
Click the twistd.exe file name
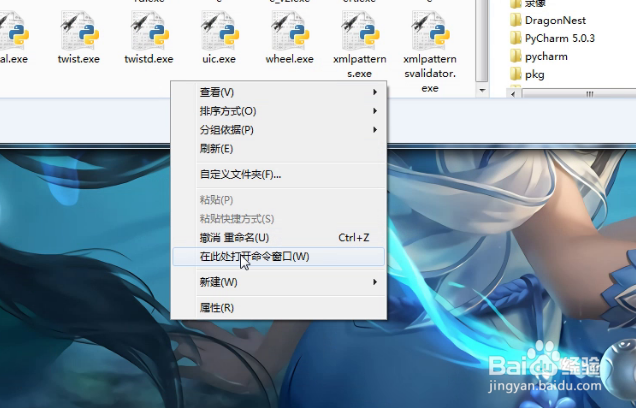click(x=149, y=59)
